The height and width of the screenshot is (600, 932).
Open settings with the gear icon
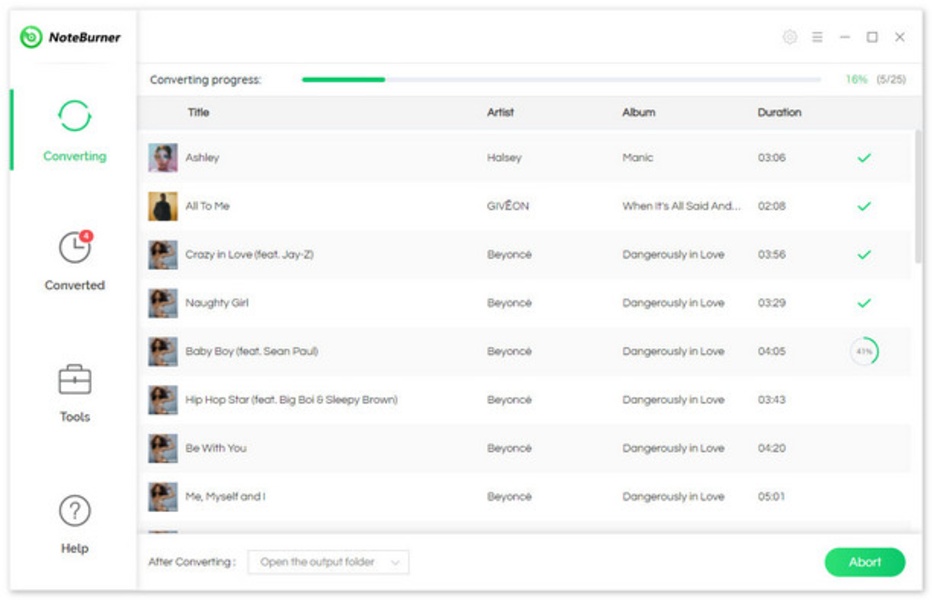pos(789,37)
